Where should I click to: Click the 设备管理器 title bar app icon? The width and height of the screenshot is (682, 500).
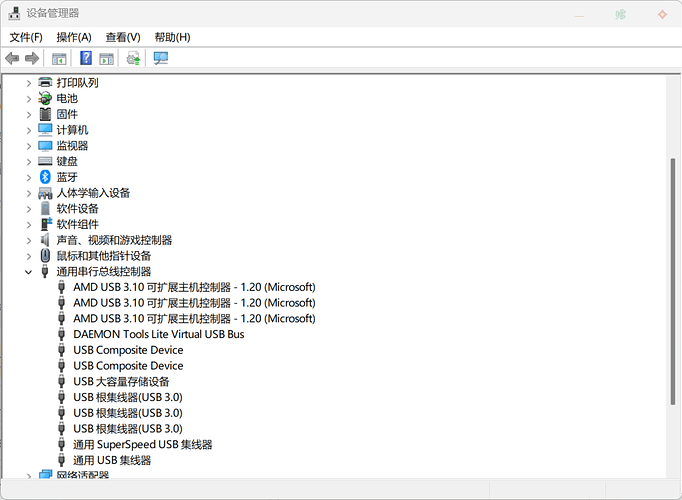pos(14,13)
